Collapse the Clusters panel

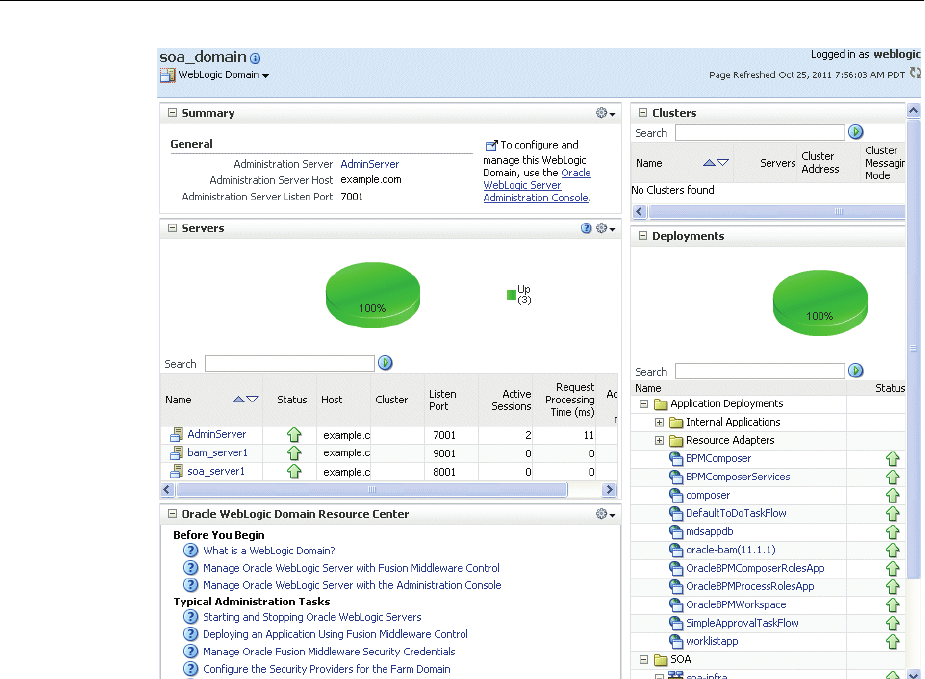pos(643,112)
